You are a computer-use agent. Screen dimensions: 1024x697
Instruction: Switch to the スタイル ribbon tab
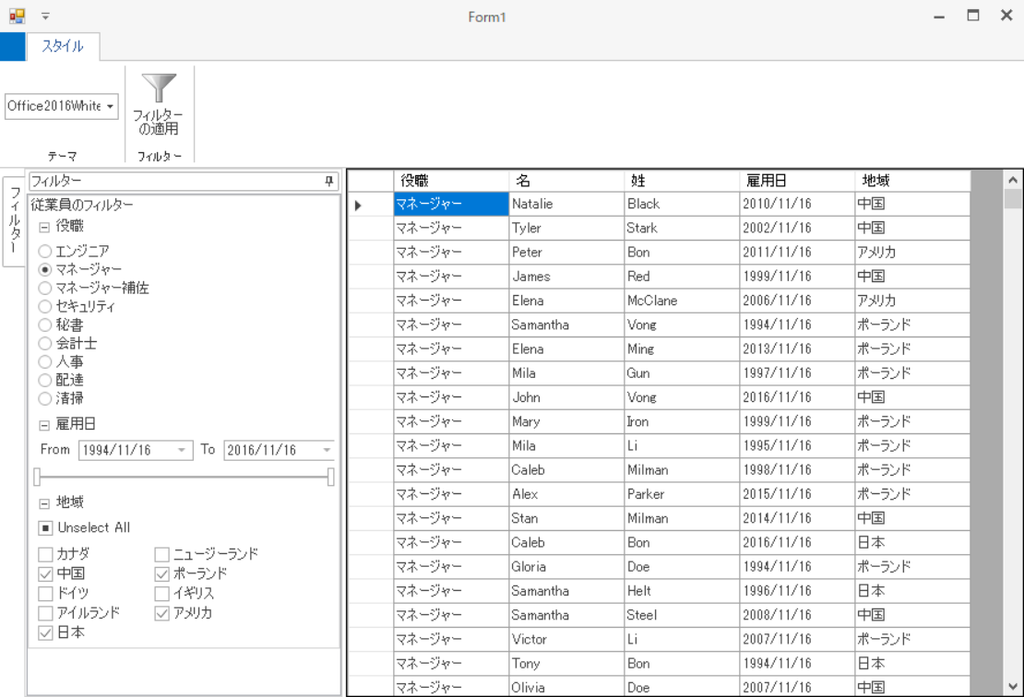pos(63,46)
